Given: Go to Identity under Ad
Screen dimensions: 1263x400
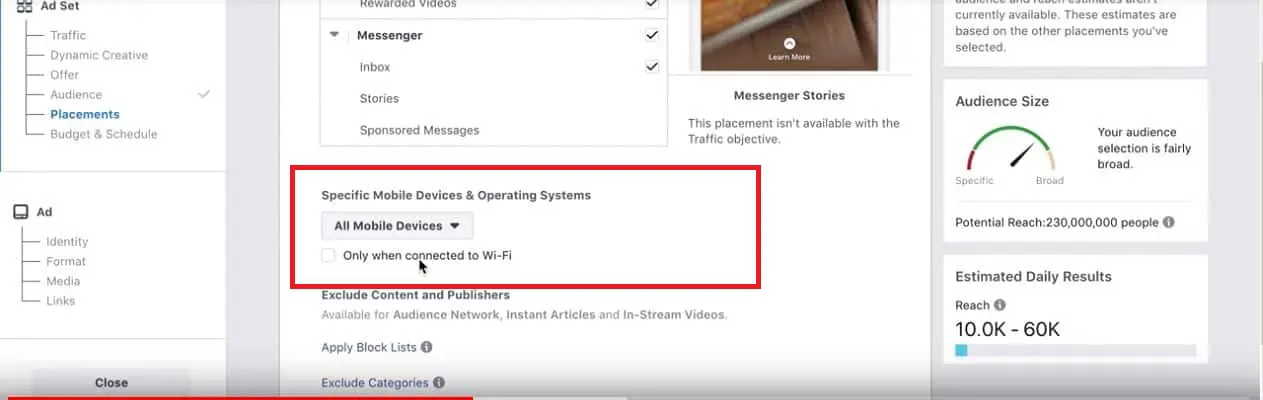Looking at the screenshot, I should point(67,241).
